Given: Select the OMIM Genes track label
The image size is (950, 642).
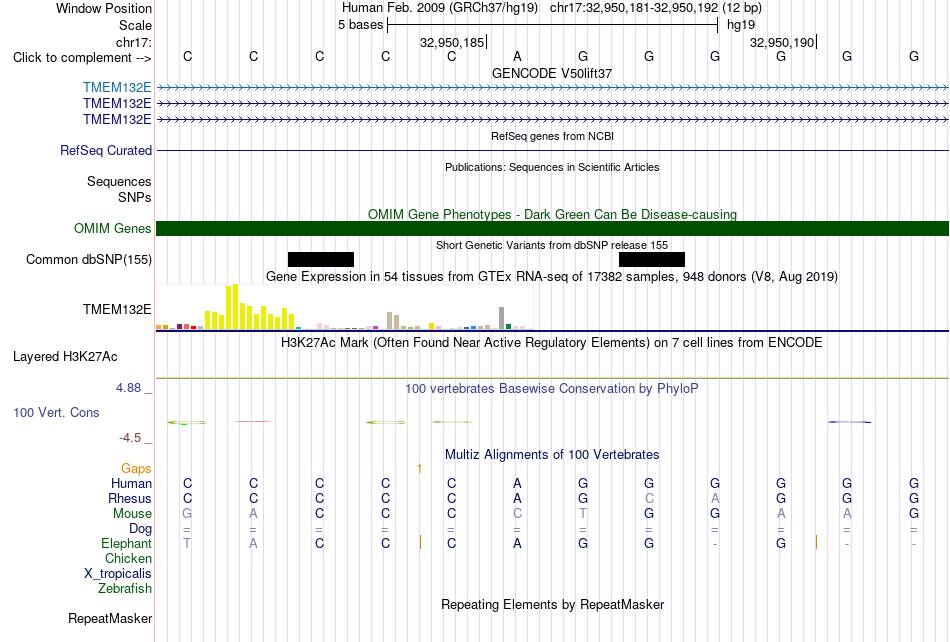Looking at the screenshot, I should [x=113, y=228].
